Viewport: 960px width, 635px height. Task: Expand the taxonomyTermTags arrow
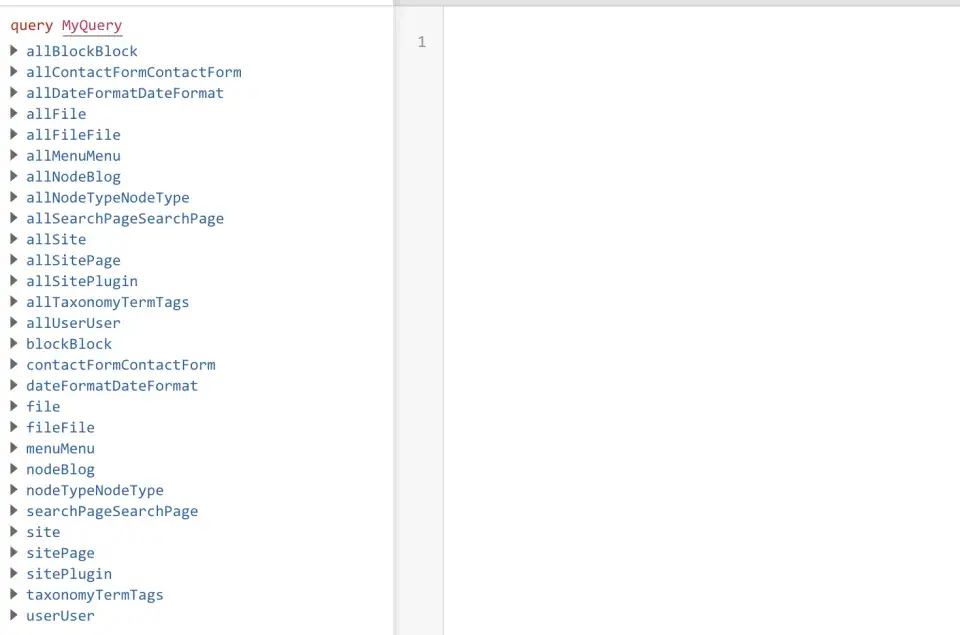click(x=13, y=593)
